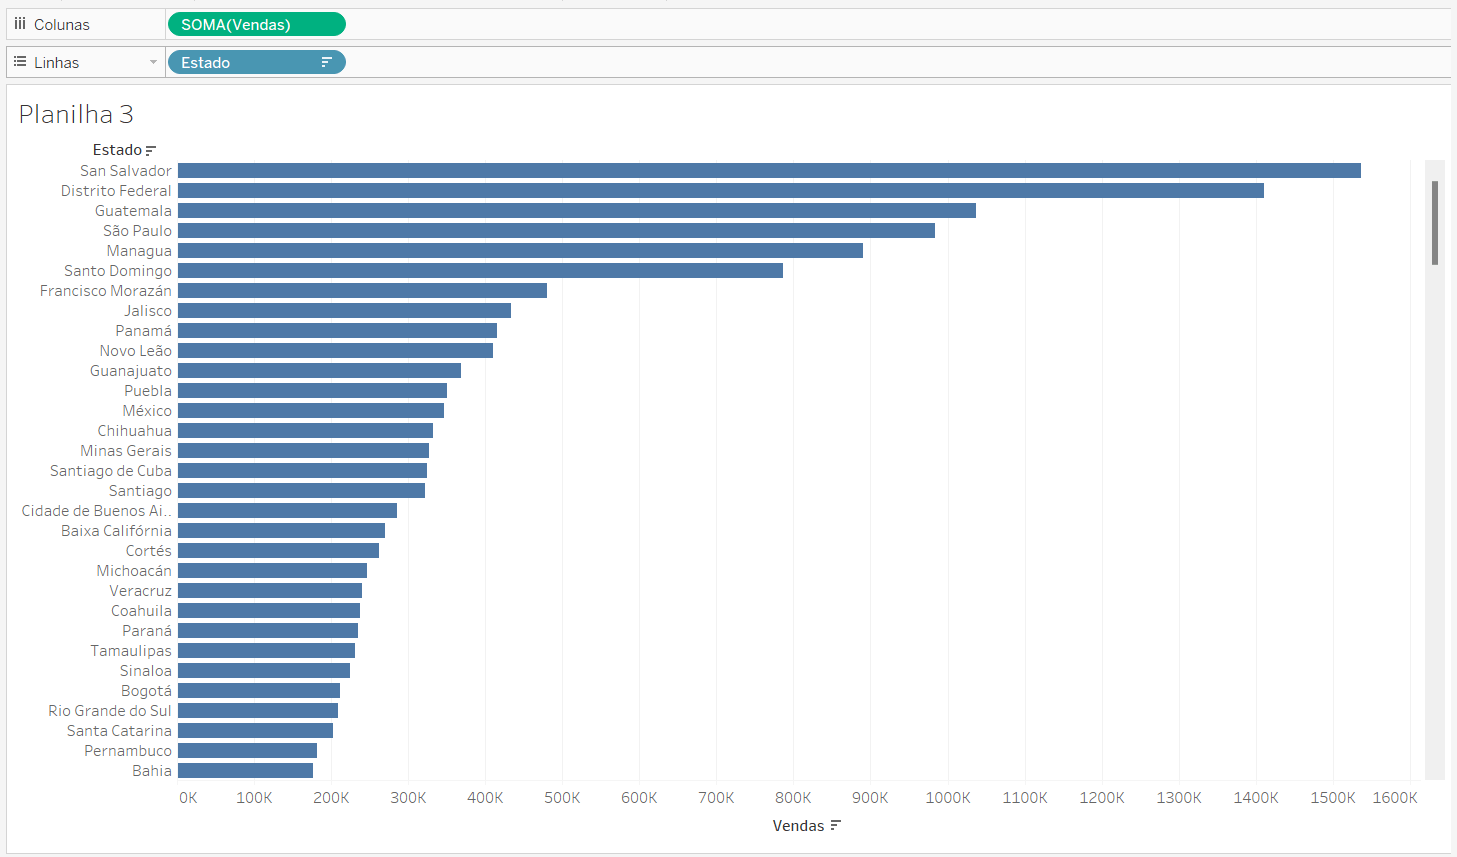Click the Panamá row label
This screenshot has height=857, width=1457.
click(143, 331)
